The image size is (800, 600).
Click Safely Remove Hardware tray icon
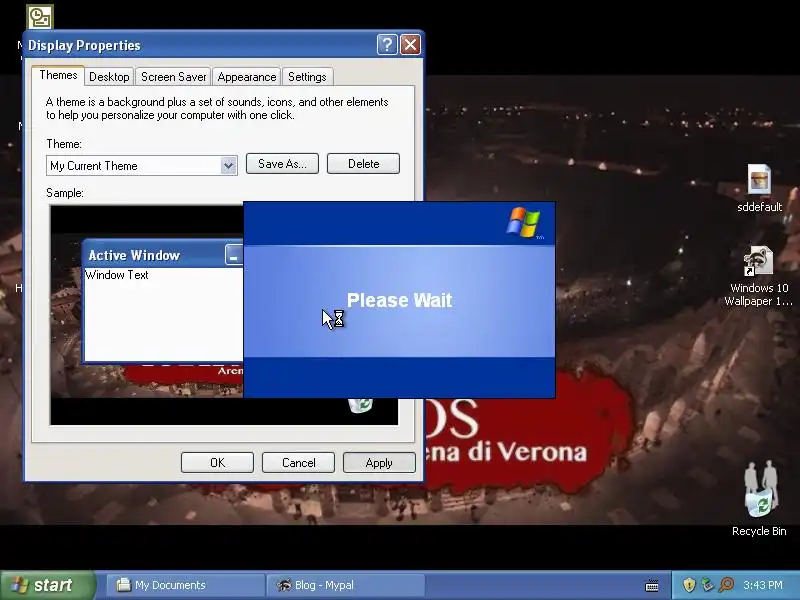[x=707, y=585]
